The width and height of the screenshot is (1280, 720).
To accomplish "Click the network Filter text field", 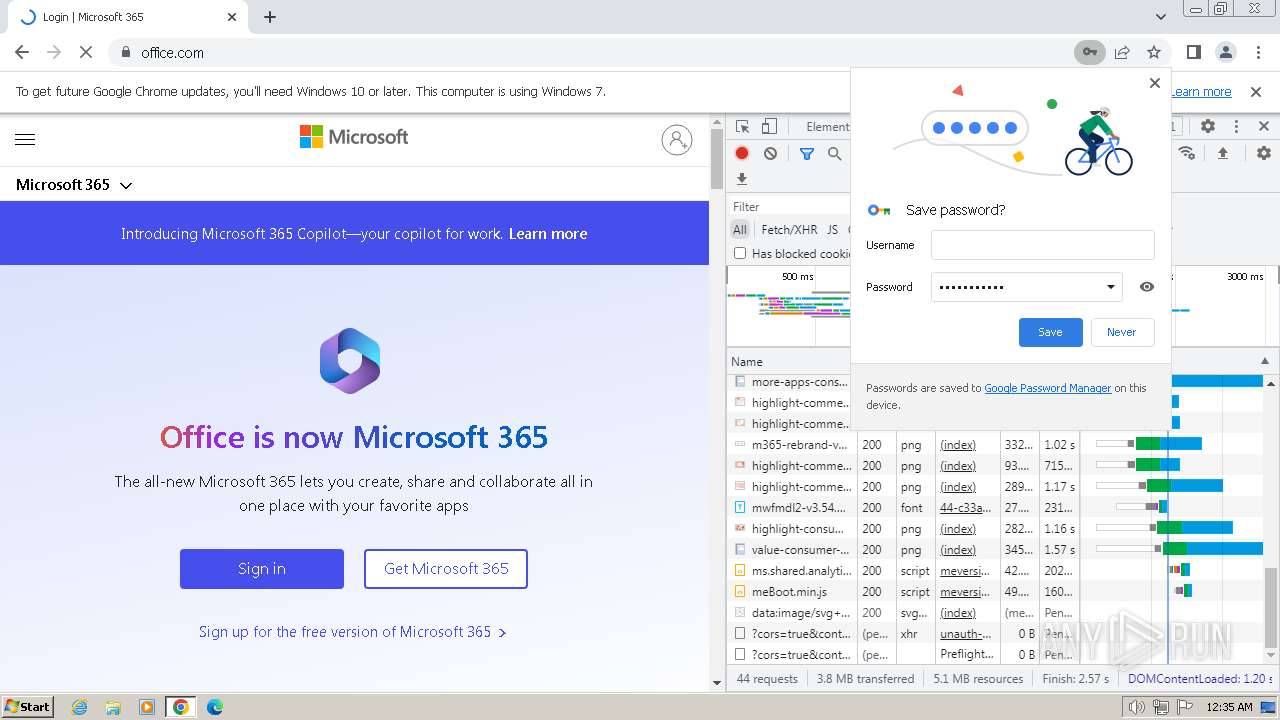I will click(790, 207).
